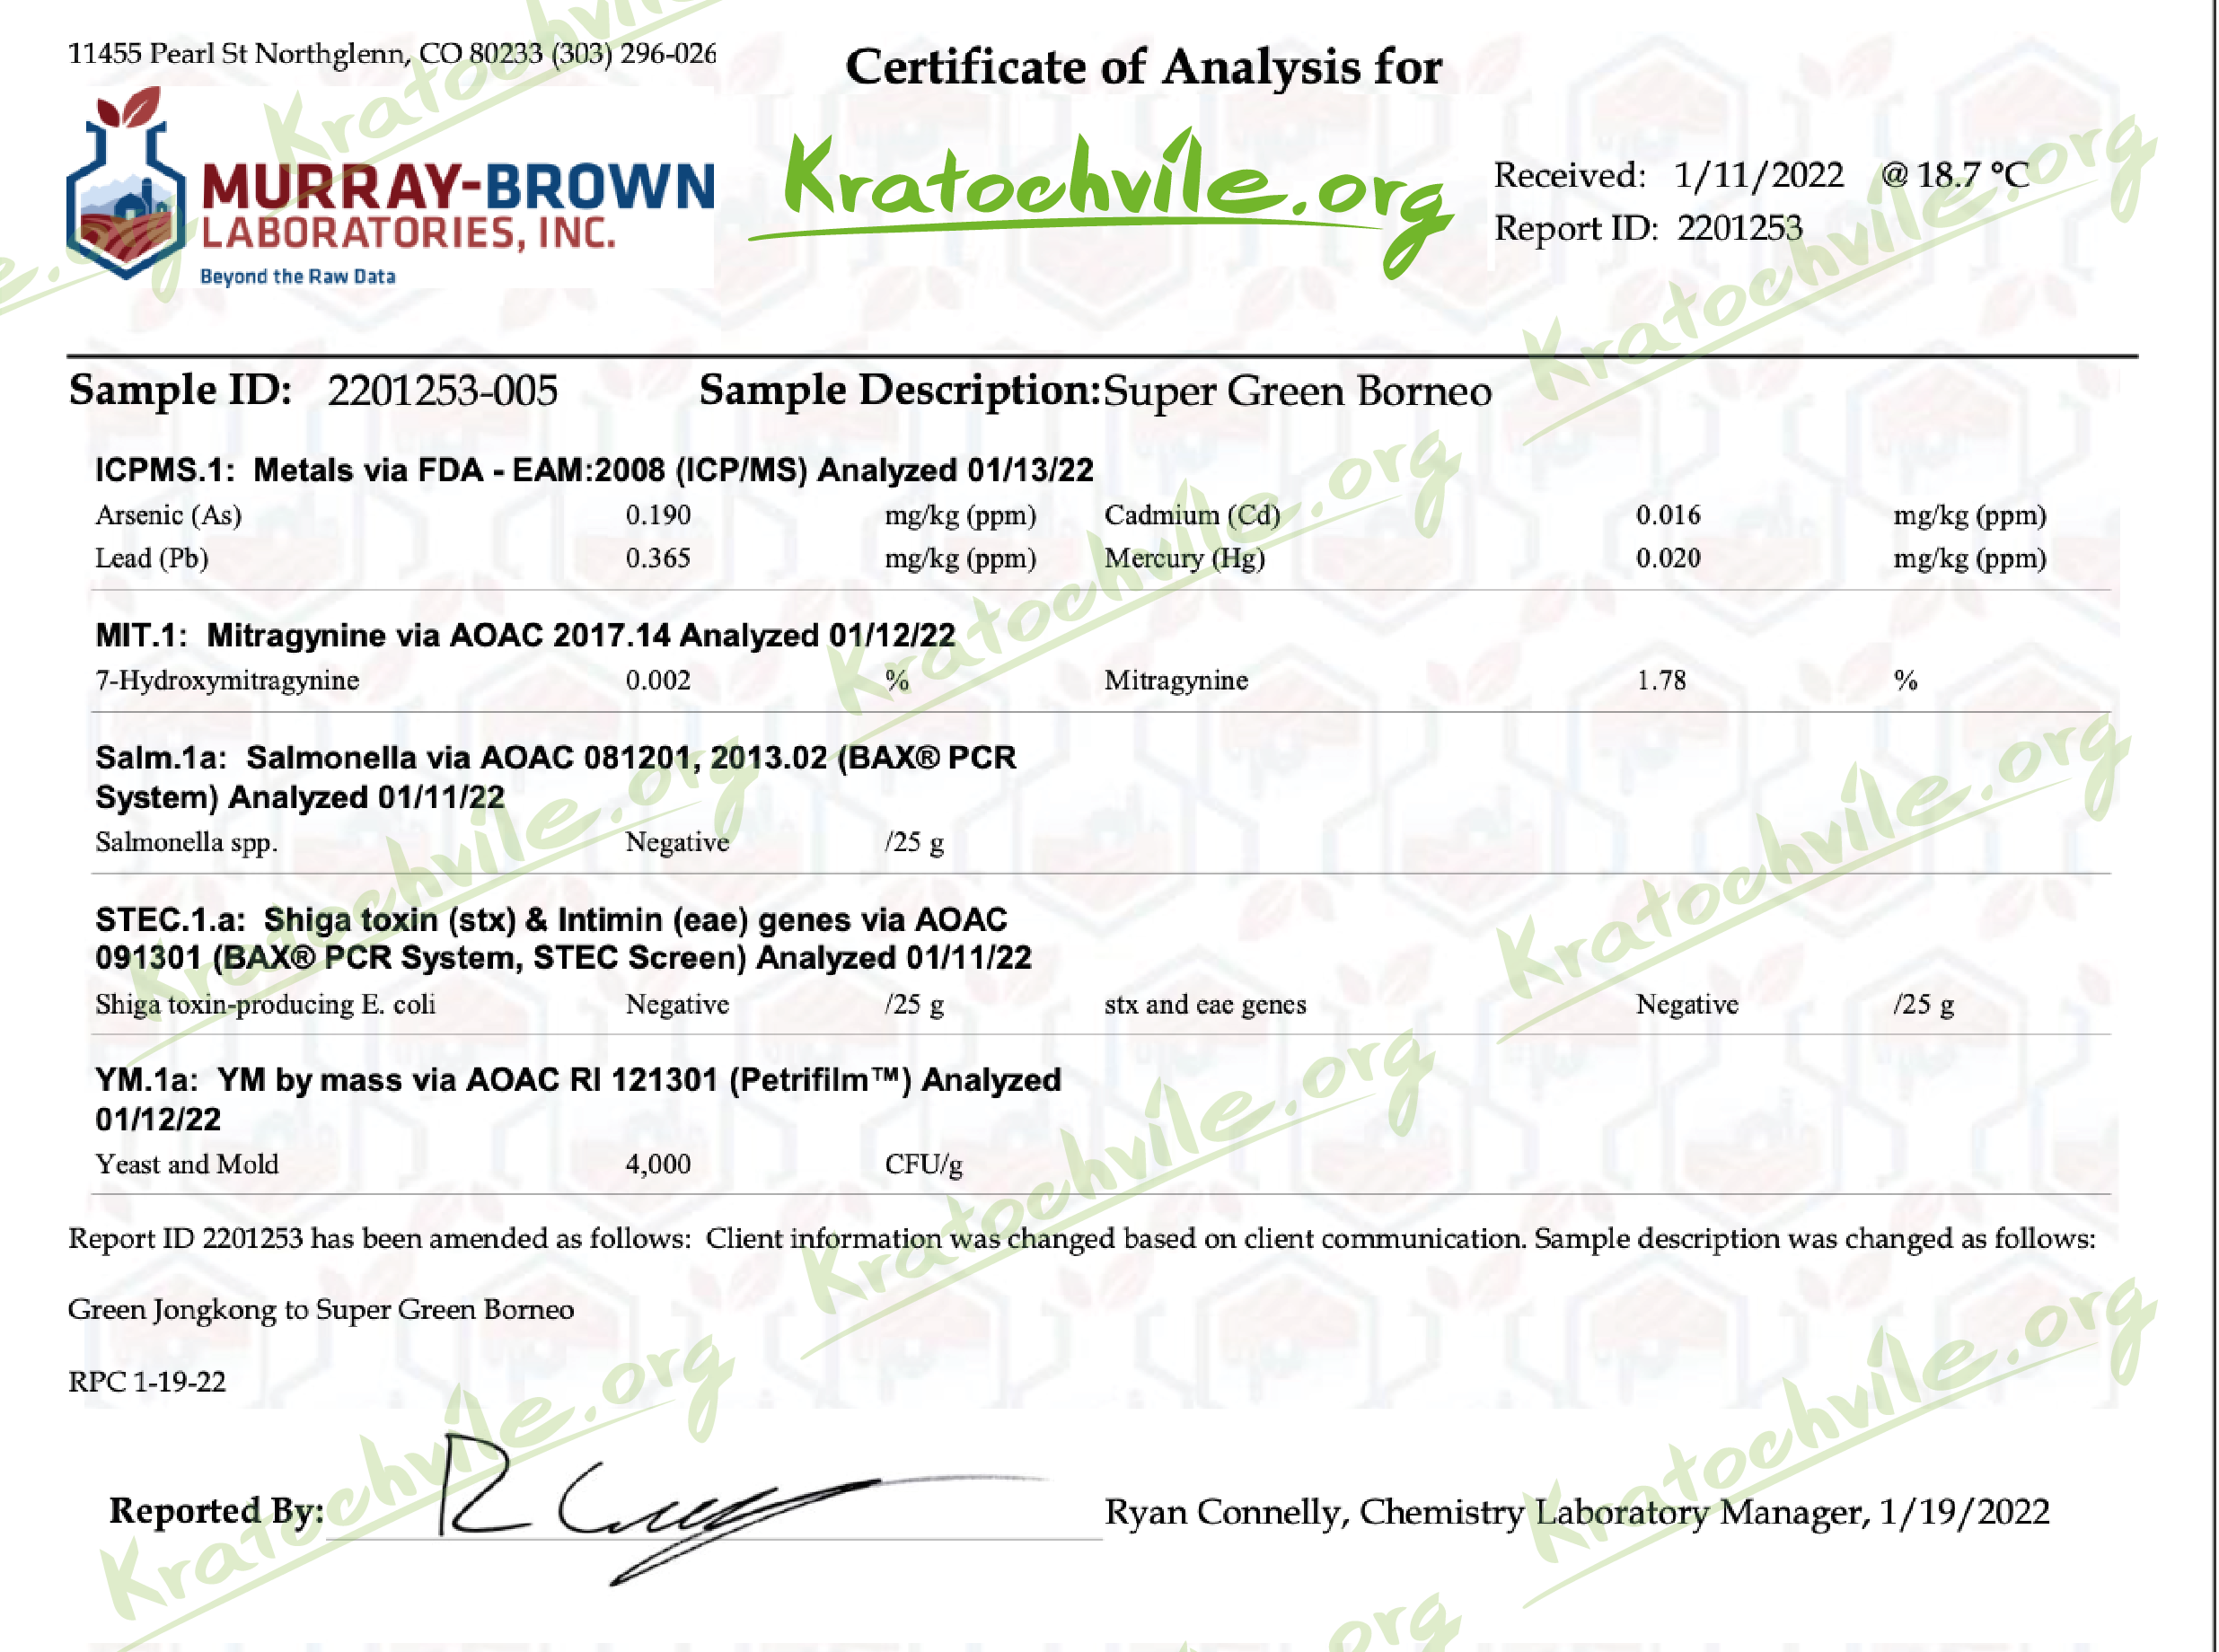Click the 'Certificate of Analysis for' title
This screenshot has width=2219, height=1652.
coord(1143,67)
